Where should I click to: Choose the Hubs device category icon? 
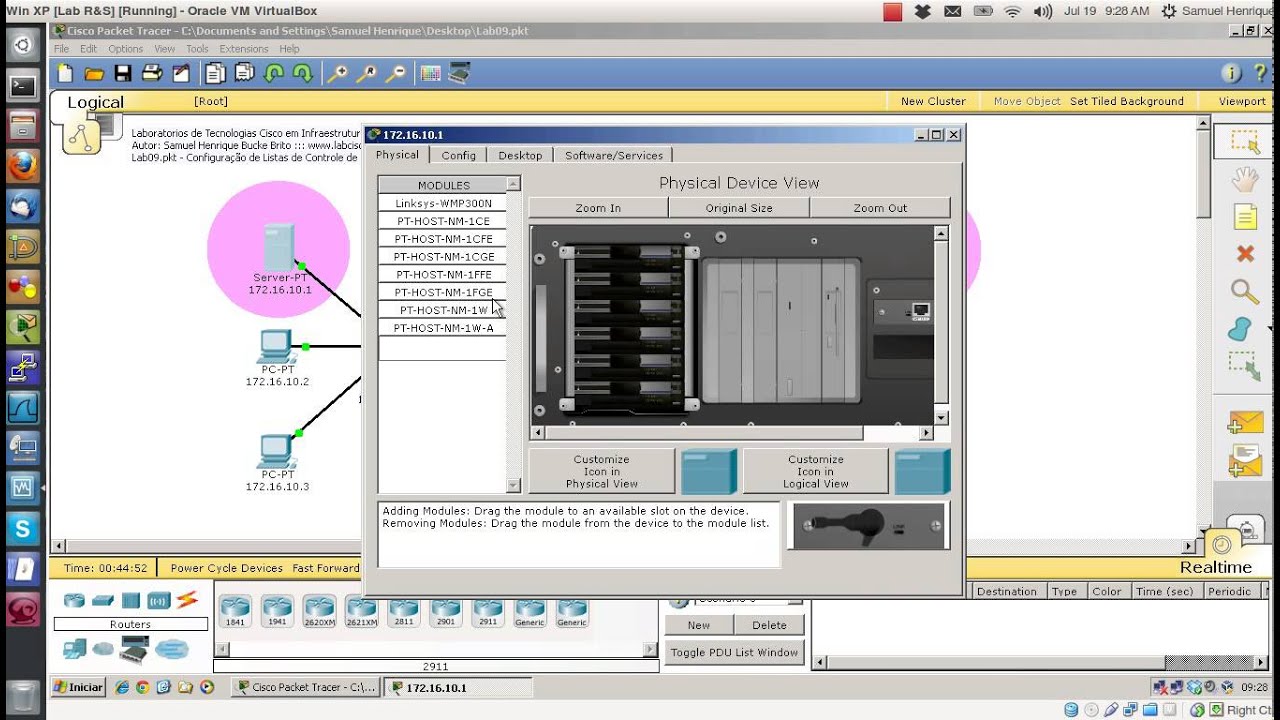pyautogui.click(x=131, y=600)
